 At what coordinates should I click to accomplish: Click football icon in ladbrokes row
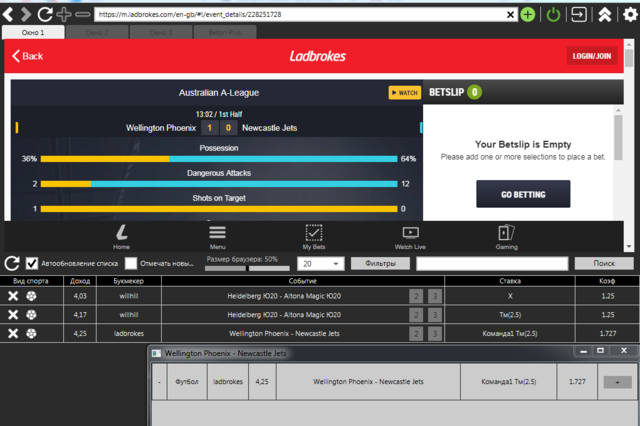31,333
